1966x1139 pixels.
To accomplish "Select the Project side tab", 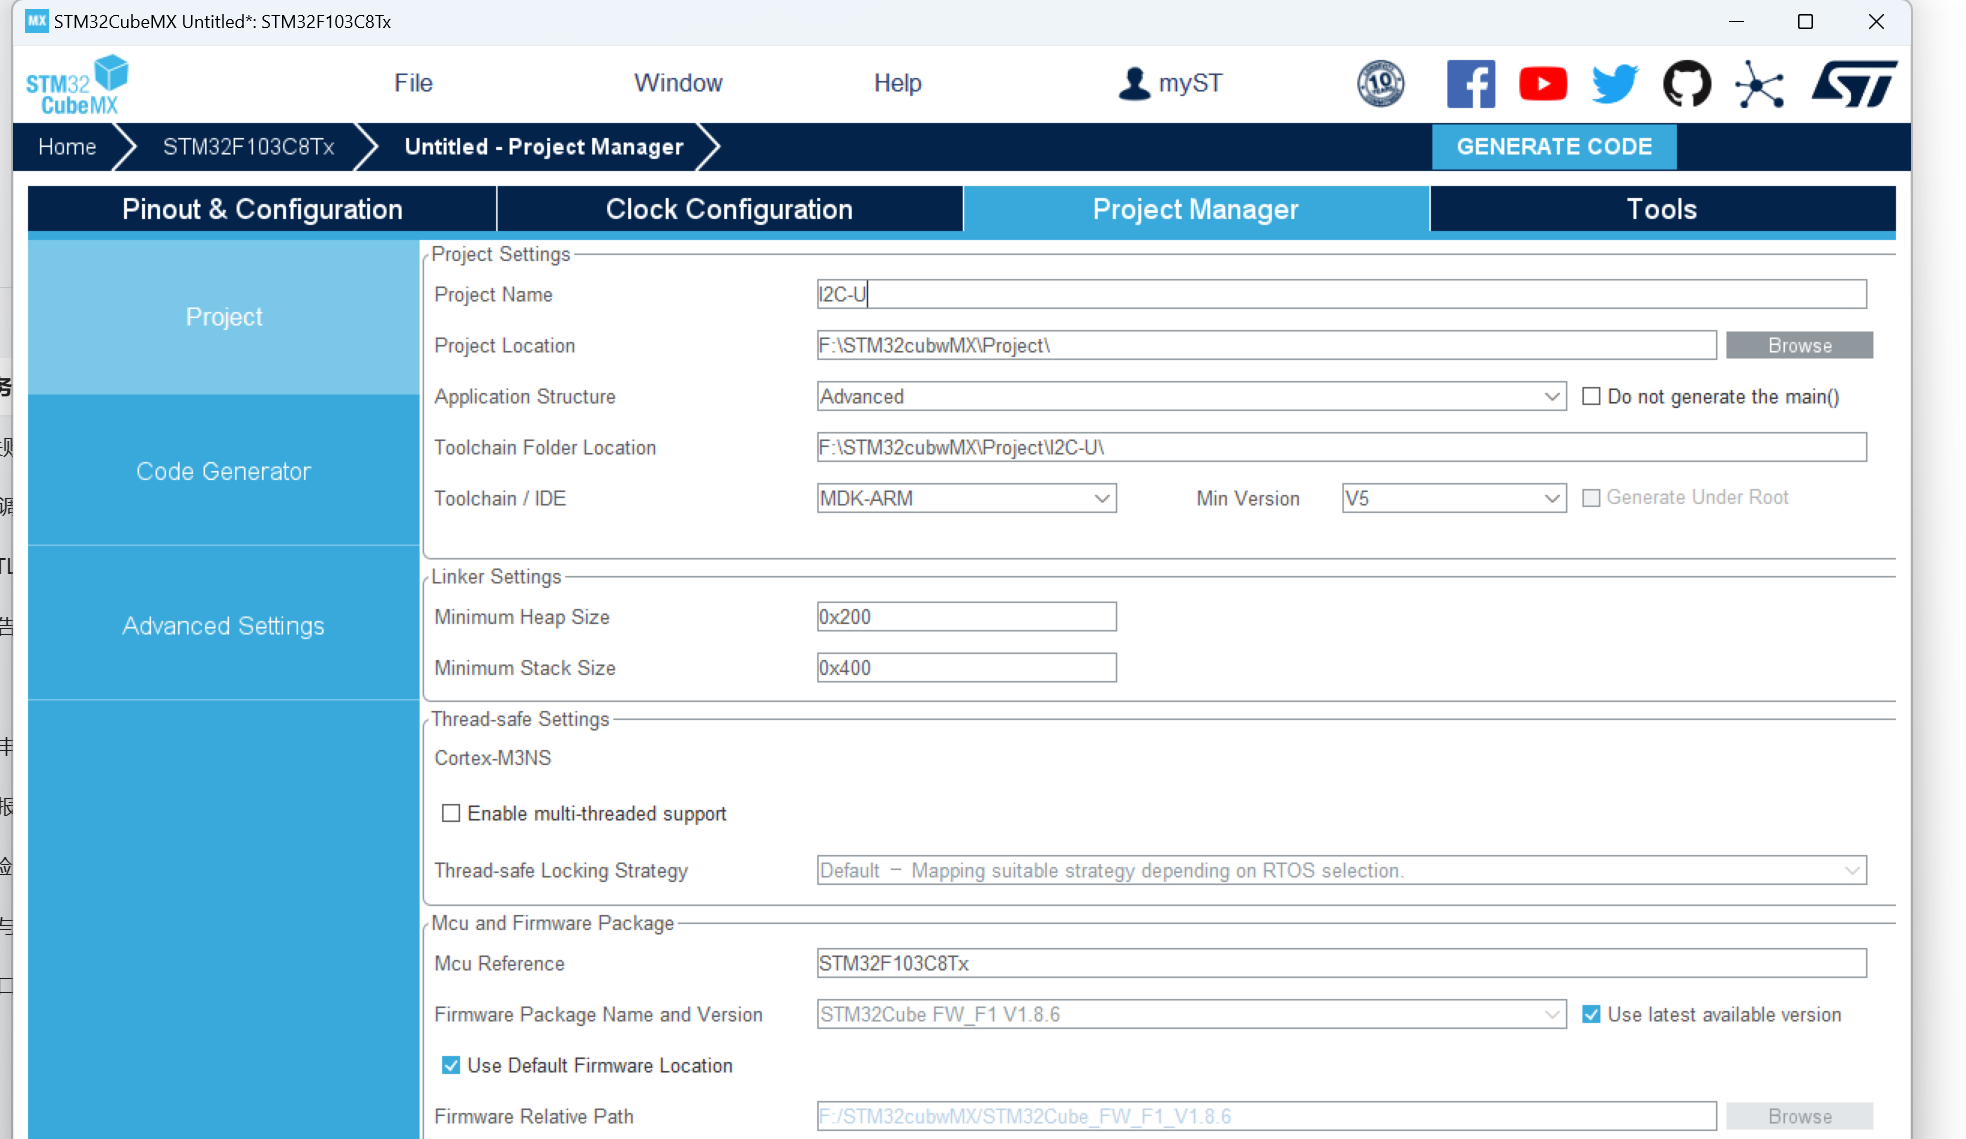I will 224,317.
